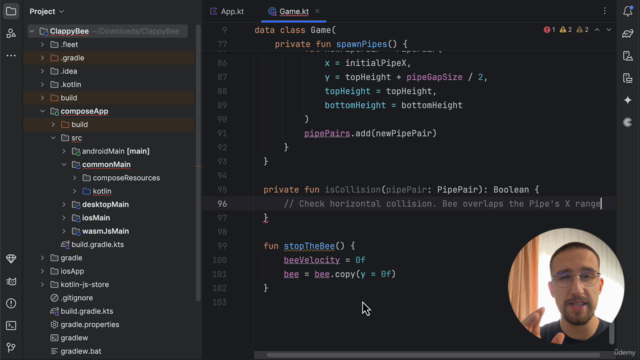The width and height of the screenshot is (640, 360).
Task: Expand the composeResources folder
Action: tap(75, 178)
